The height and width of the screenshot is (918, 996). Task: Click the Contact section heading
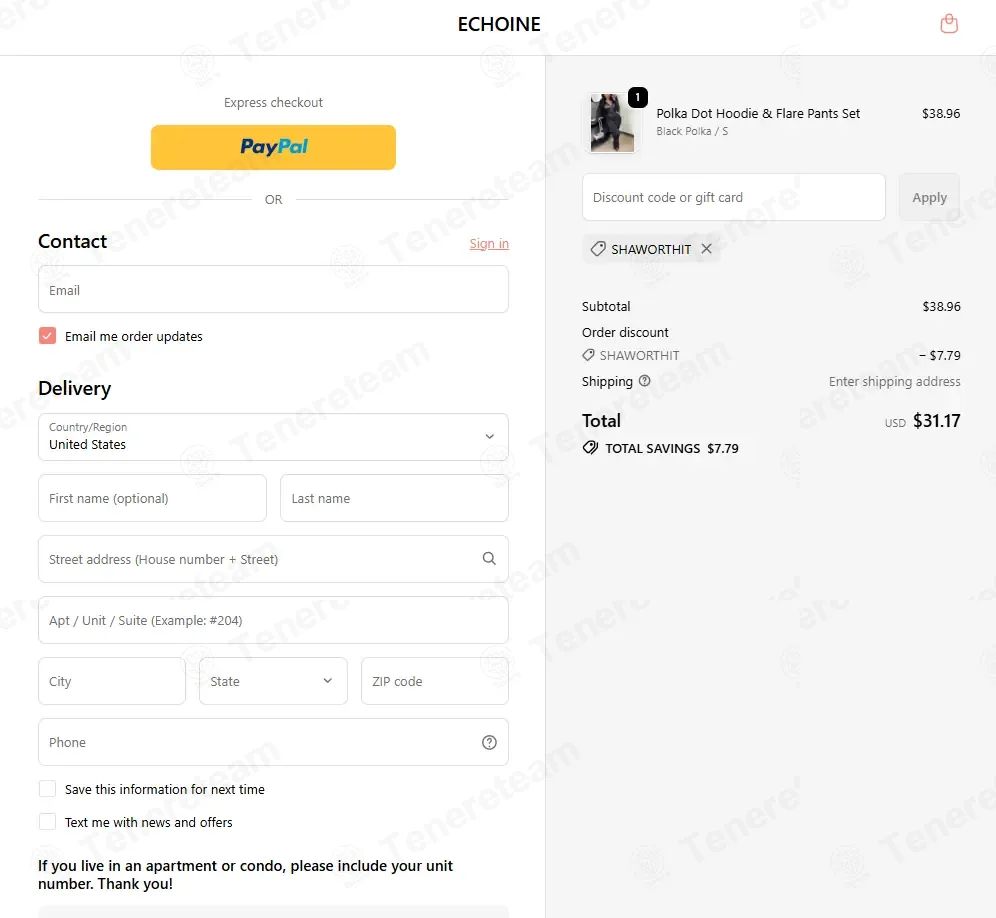pos(72,241)
